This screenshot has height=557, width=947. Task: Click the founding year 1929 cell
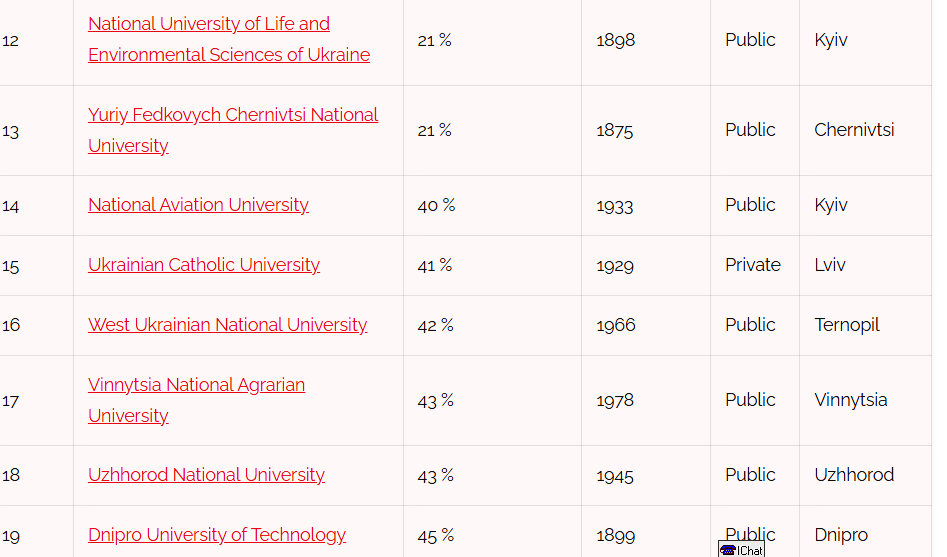tap(646, 265)
